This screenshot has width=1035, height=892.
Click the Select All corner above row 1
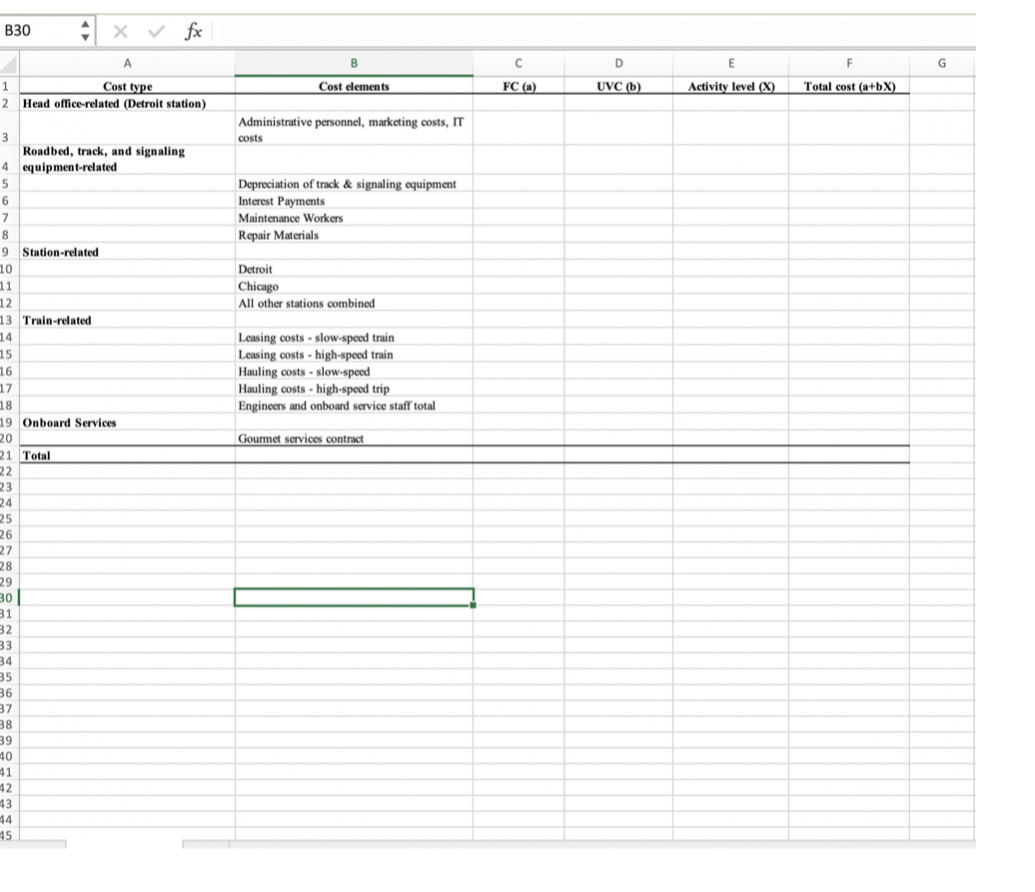(10, 62)
